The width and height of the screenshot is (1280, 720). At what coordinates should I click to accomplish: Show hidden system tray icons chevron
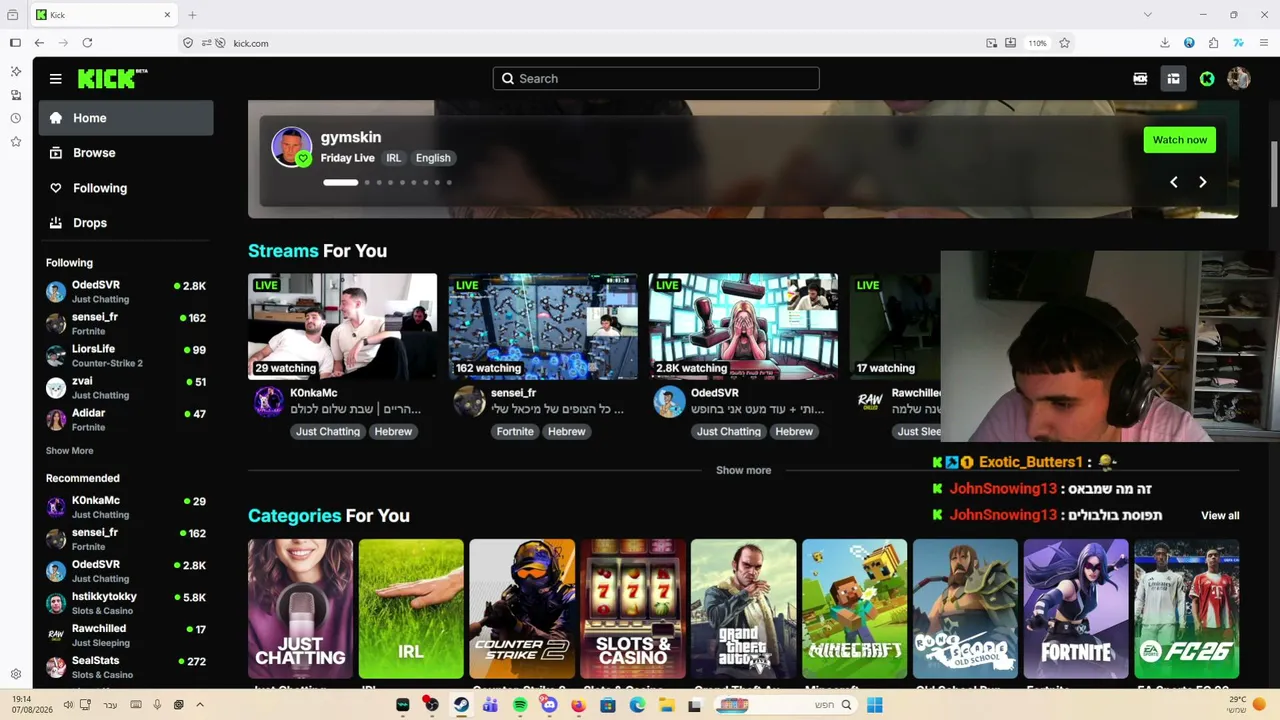click(x=200, y=705)
